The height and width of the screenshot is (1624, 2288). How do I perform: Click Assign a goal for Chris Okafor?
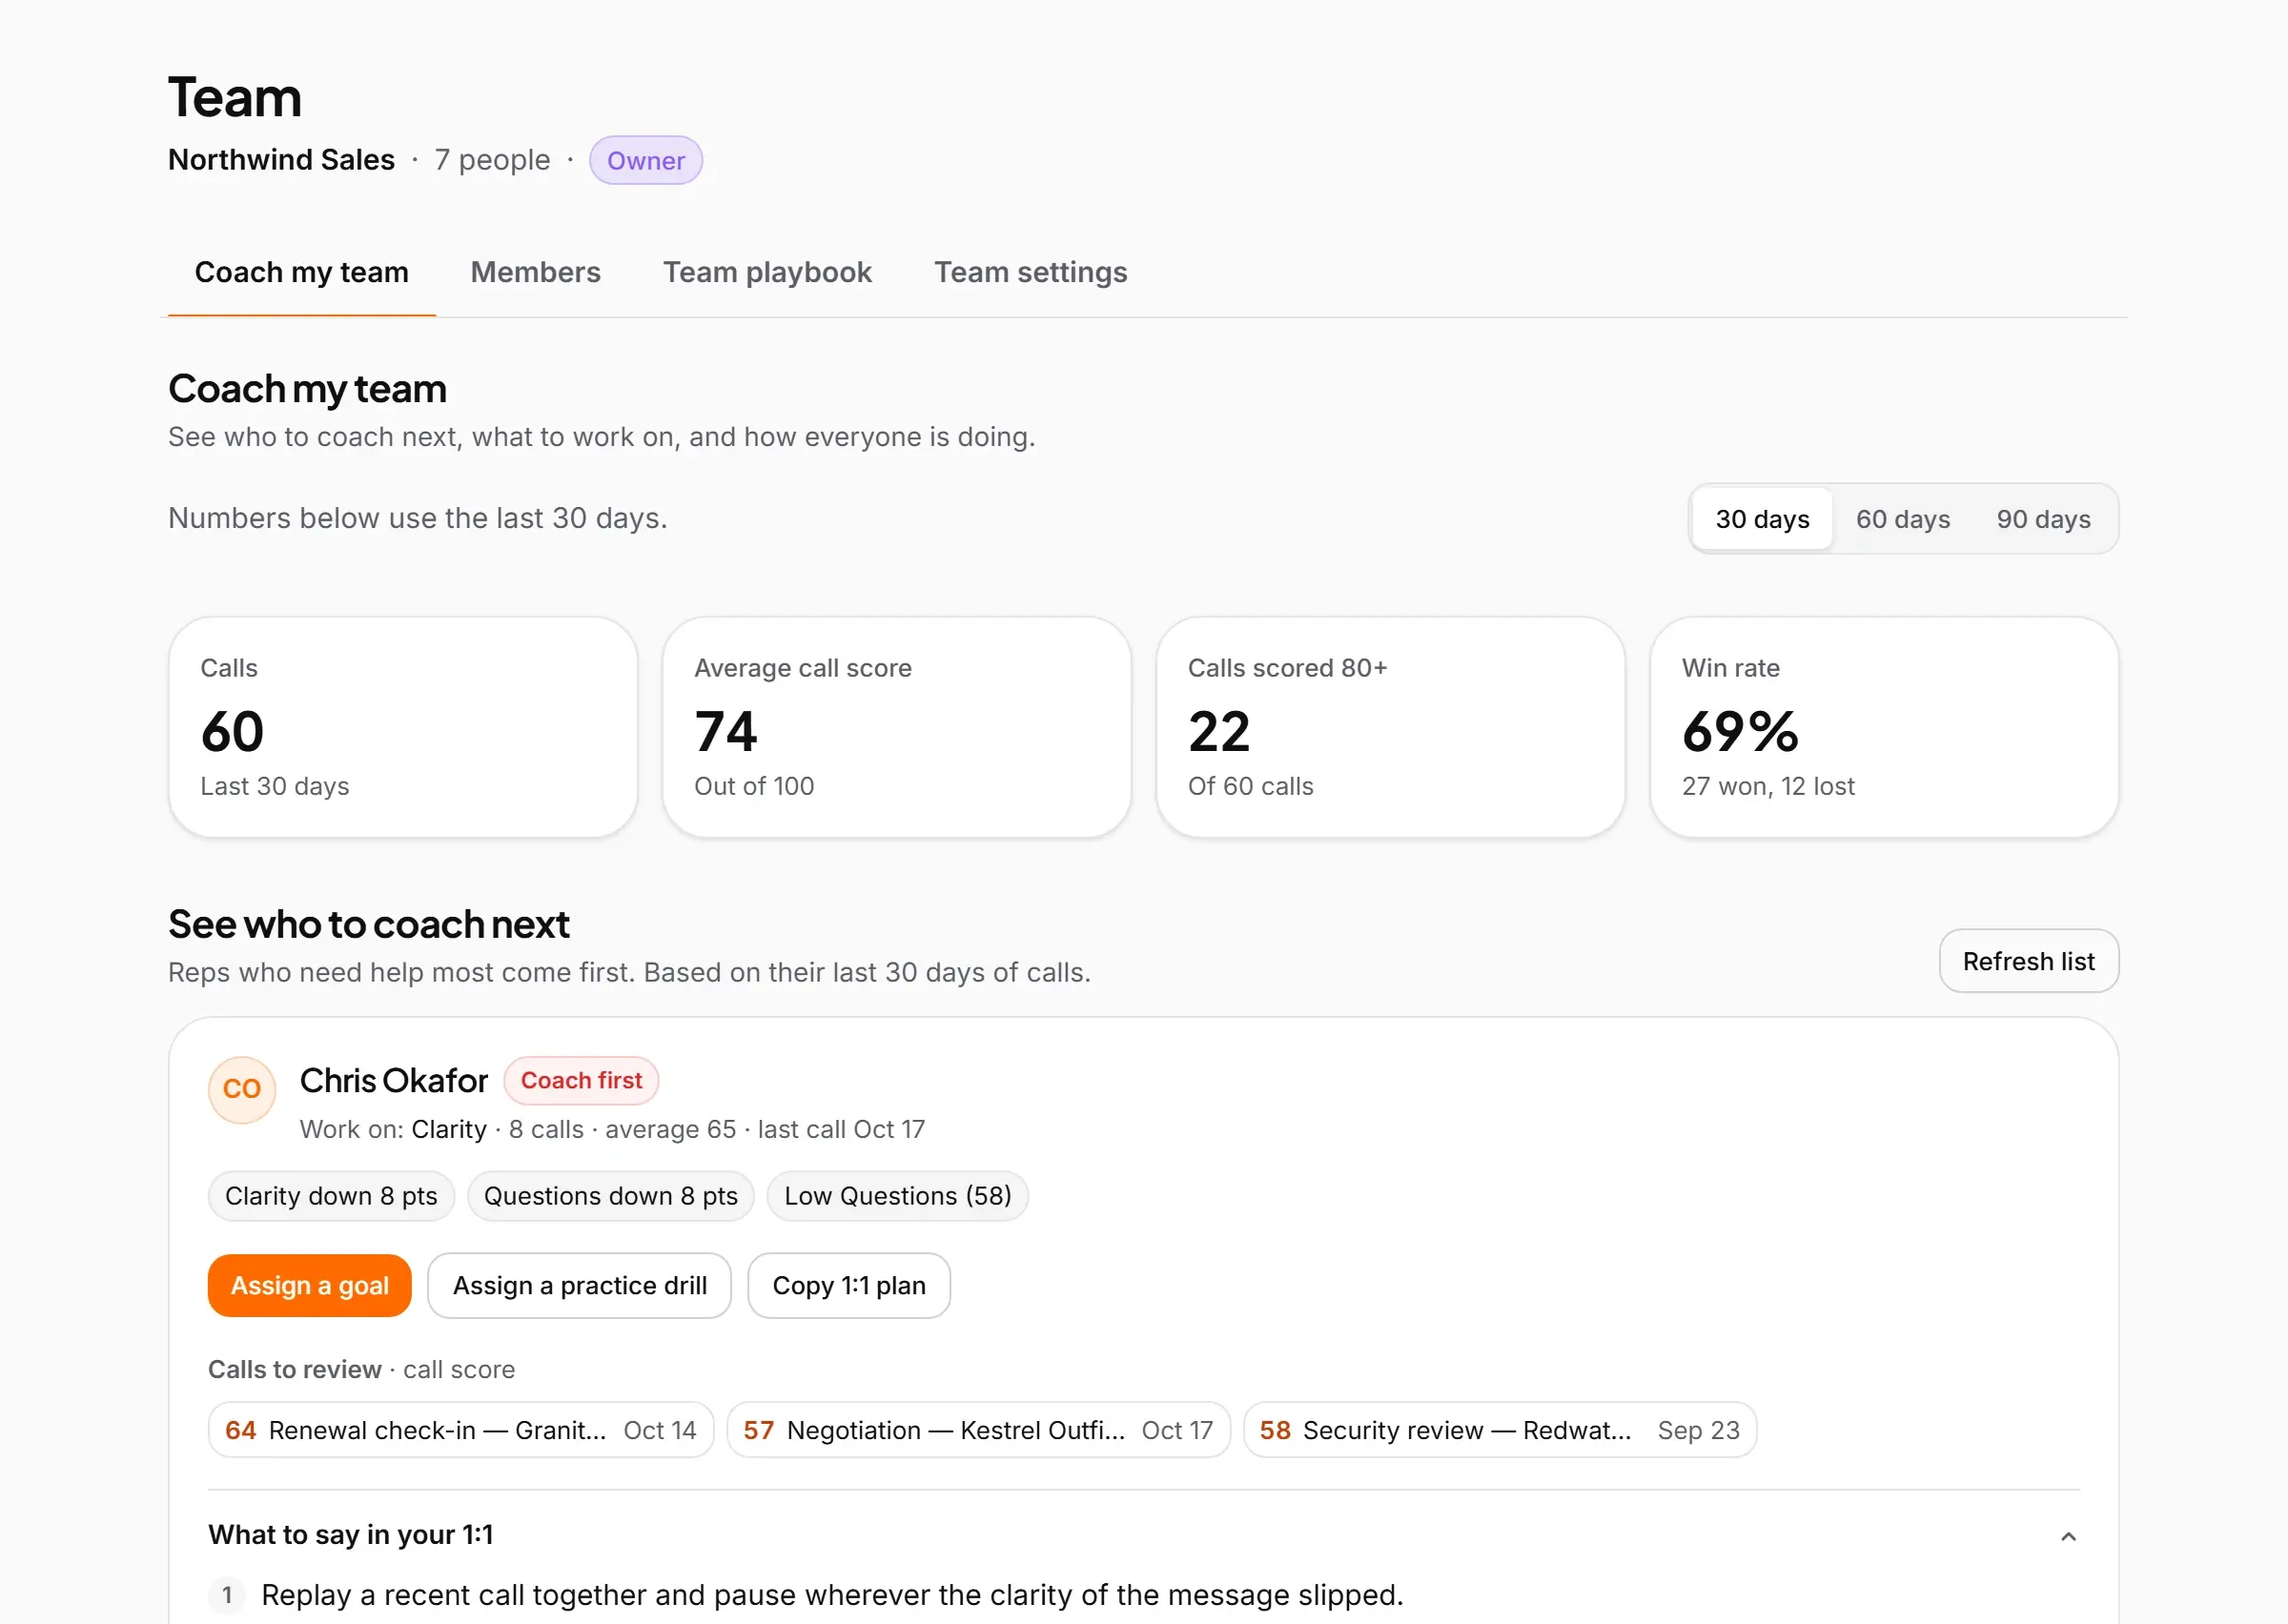[309, 1285]
